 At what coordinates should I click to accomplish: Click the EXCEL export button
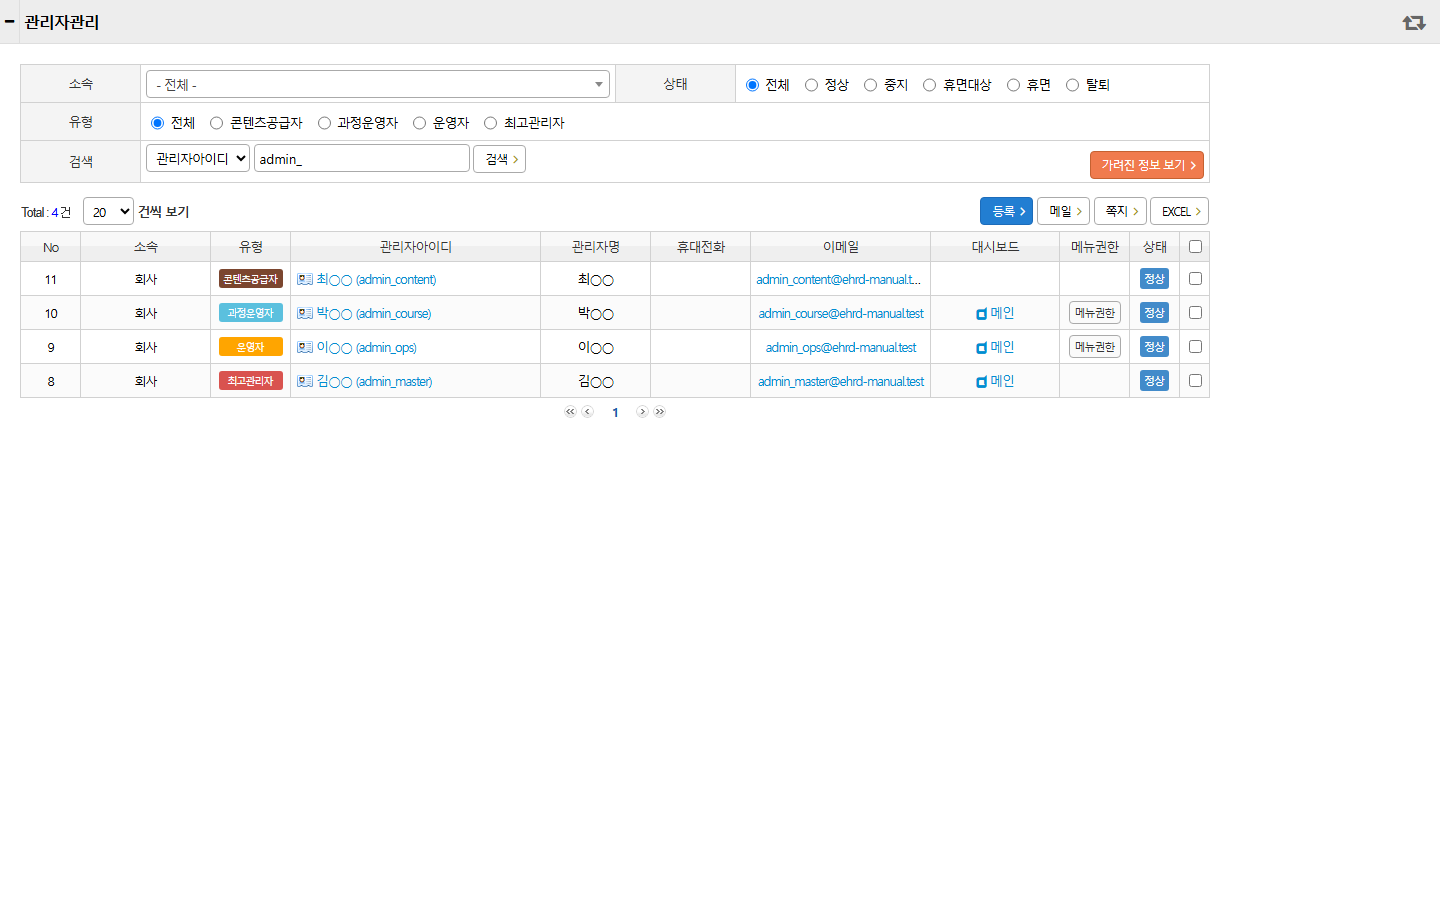pyautogui.click(x=1180, y=211)
